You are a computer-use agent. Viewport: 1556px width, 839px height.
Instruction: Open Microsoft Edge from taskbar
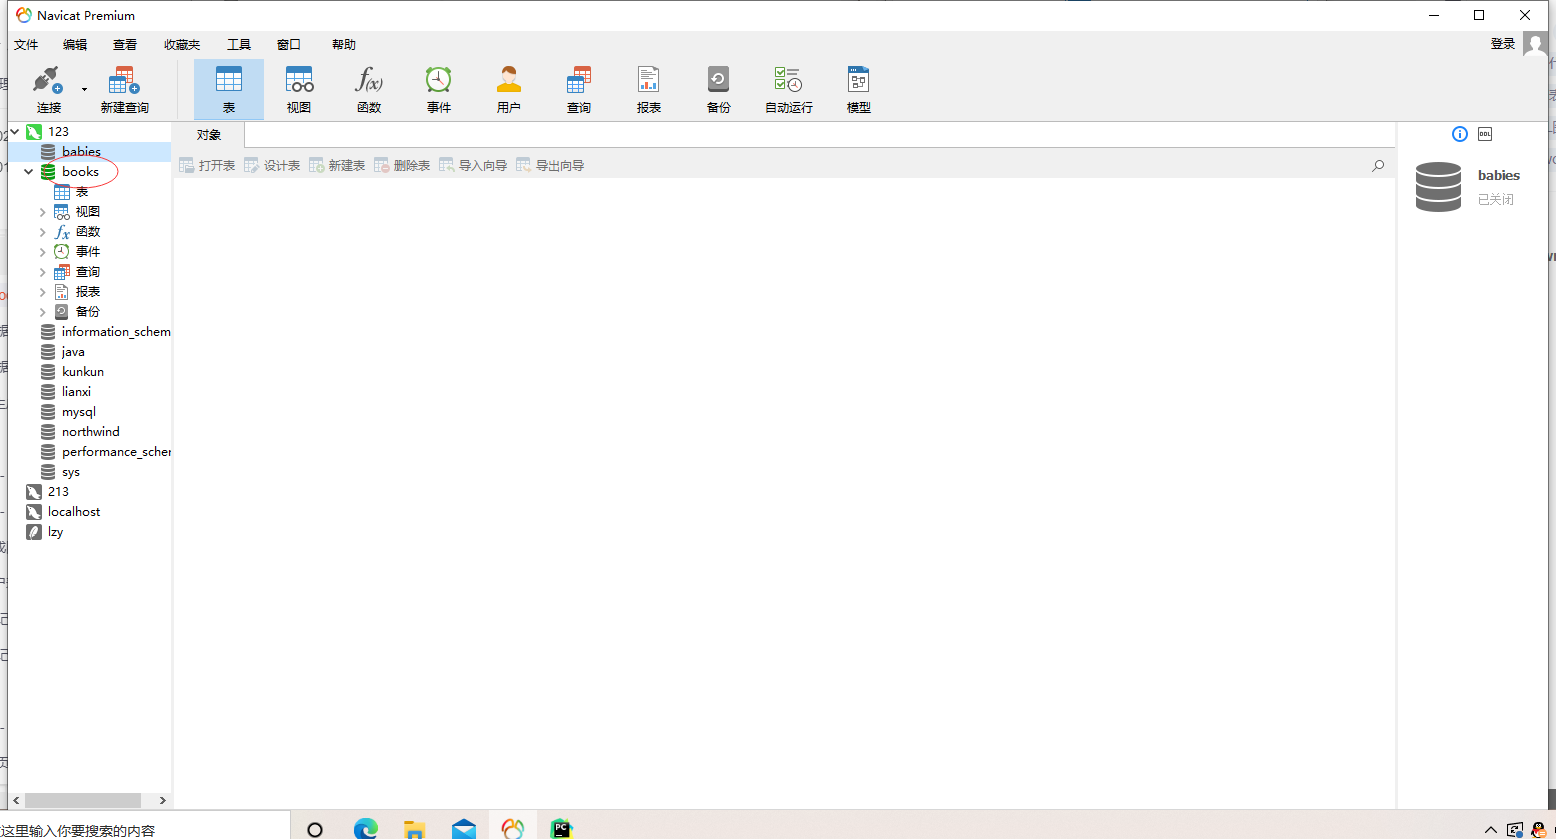click(x=366, y=829)
